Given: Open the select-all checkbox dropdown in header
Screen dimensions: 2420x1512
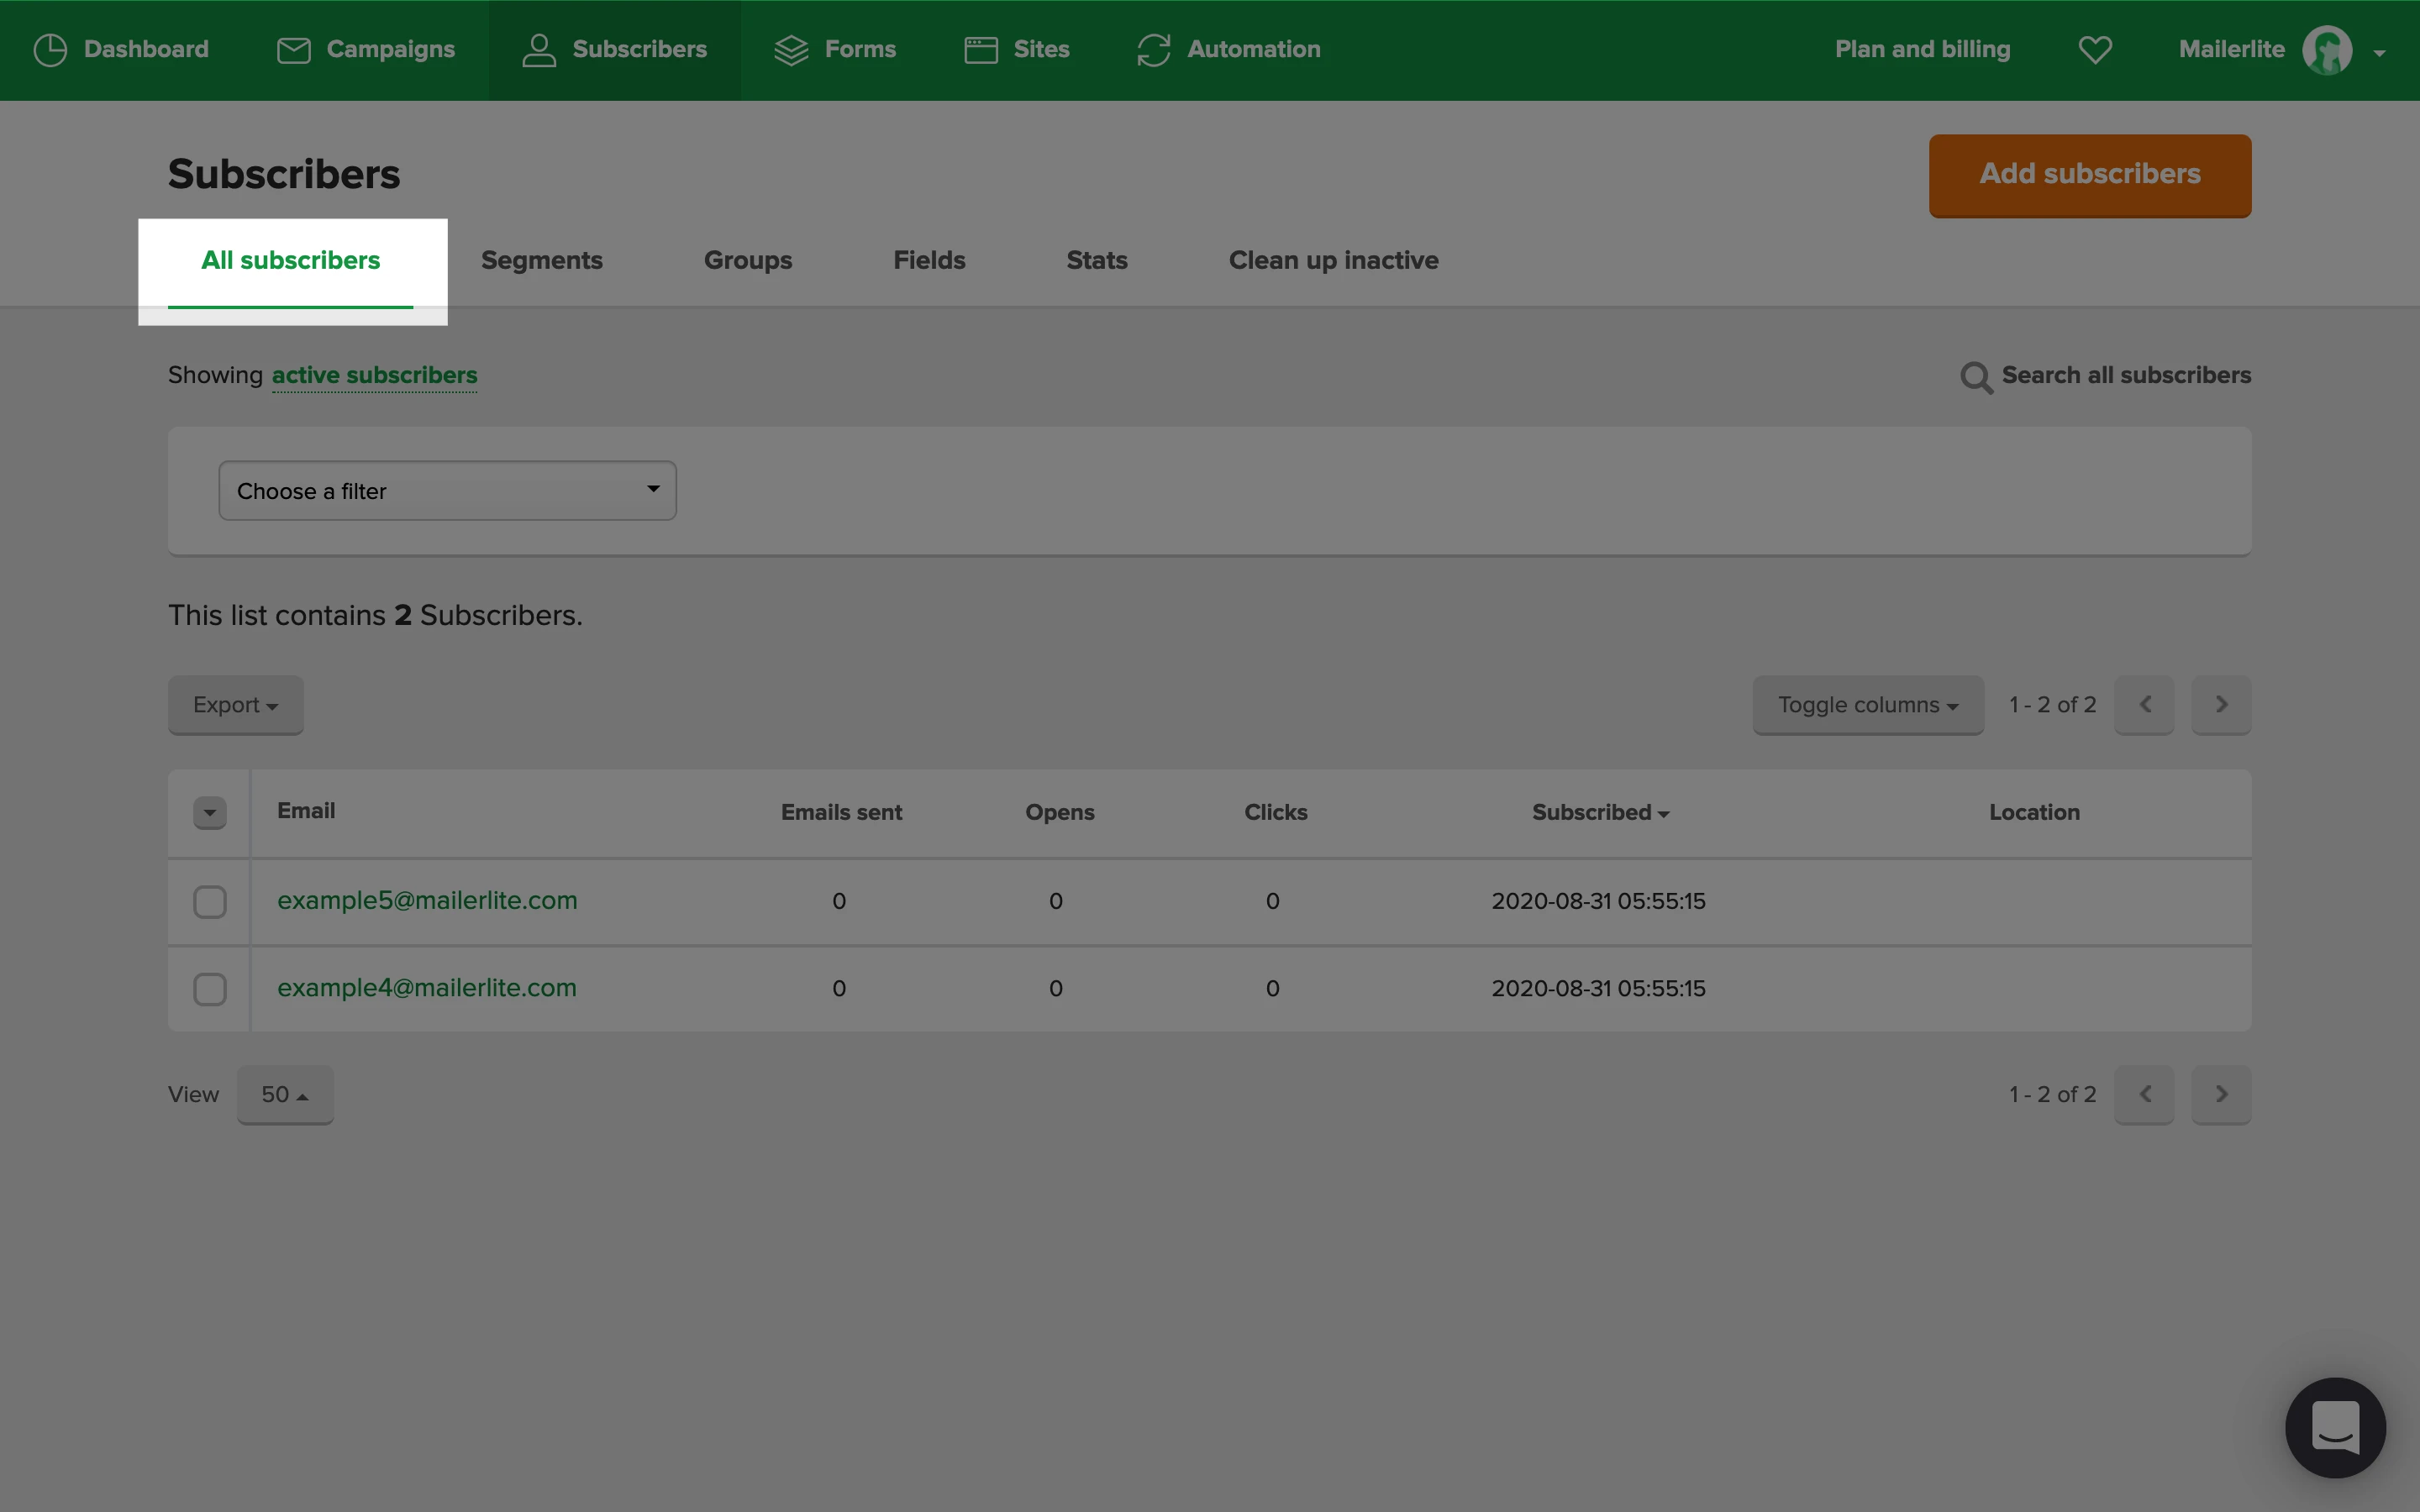Looking at the screenshot, I should coord(210,812).
